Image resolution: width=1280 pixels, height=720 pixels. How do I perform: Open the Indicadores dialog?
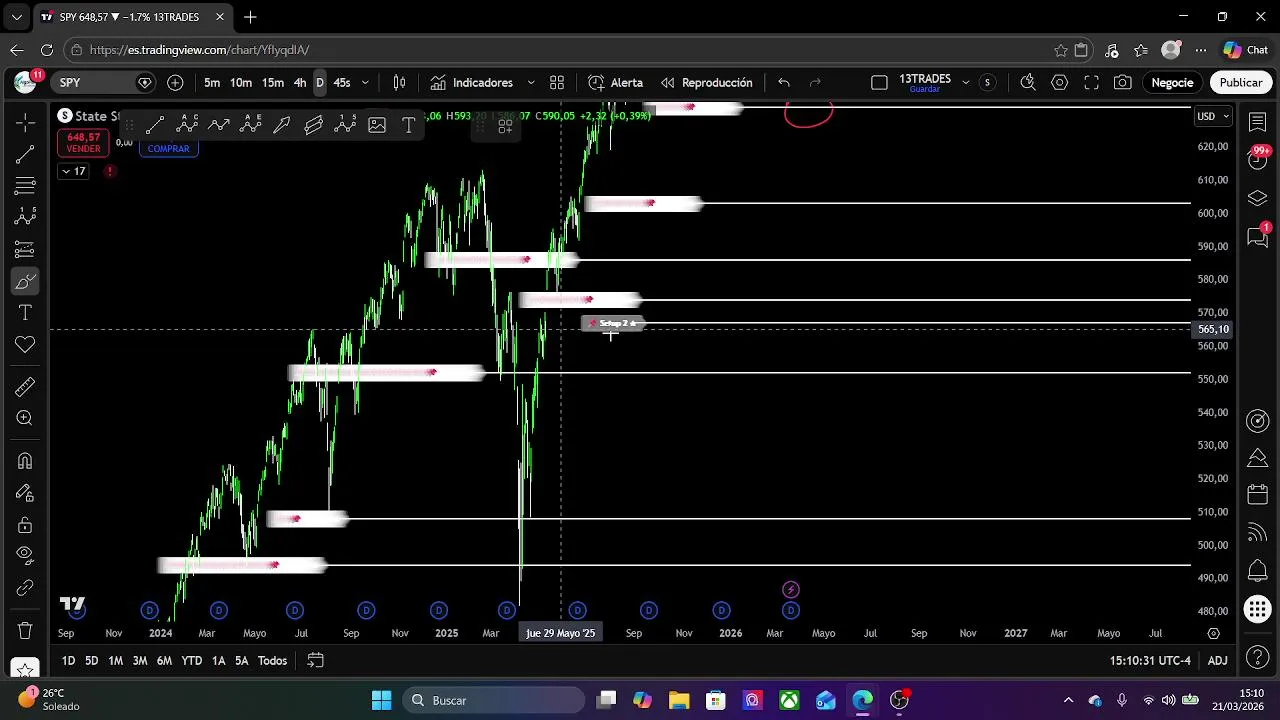[472, 83]
